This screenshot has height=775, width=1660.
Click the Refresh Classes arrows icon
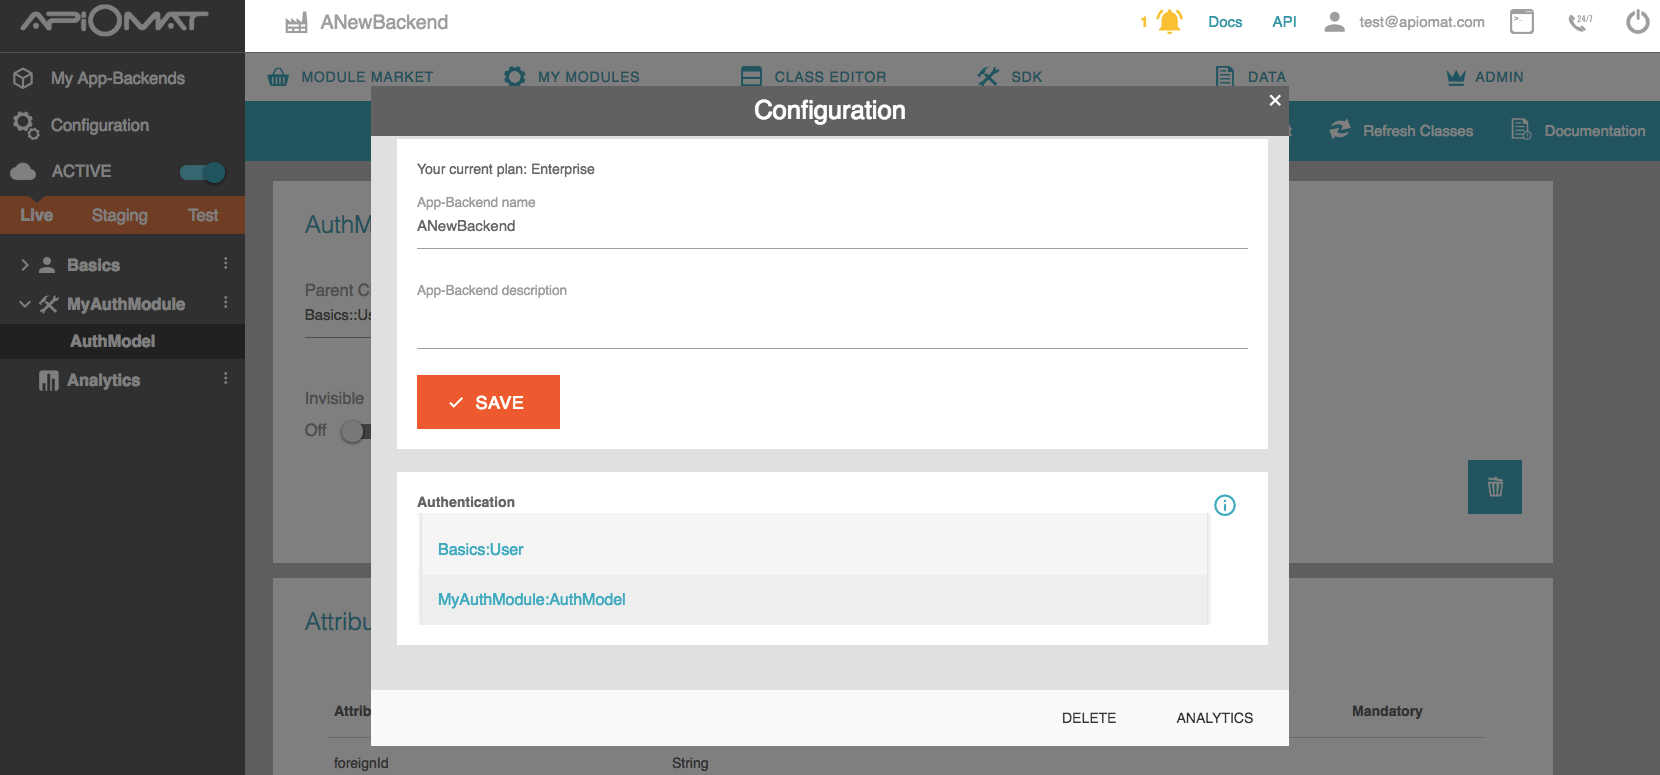(x=1340, y=130)
